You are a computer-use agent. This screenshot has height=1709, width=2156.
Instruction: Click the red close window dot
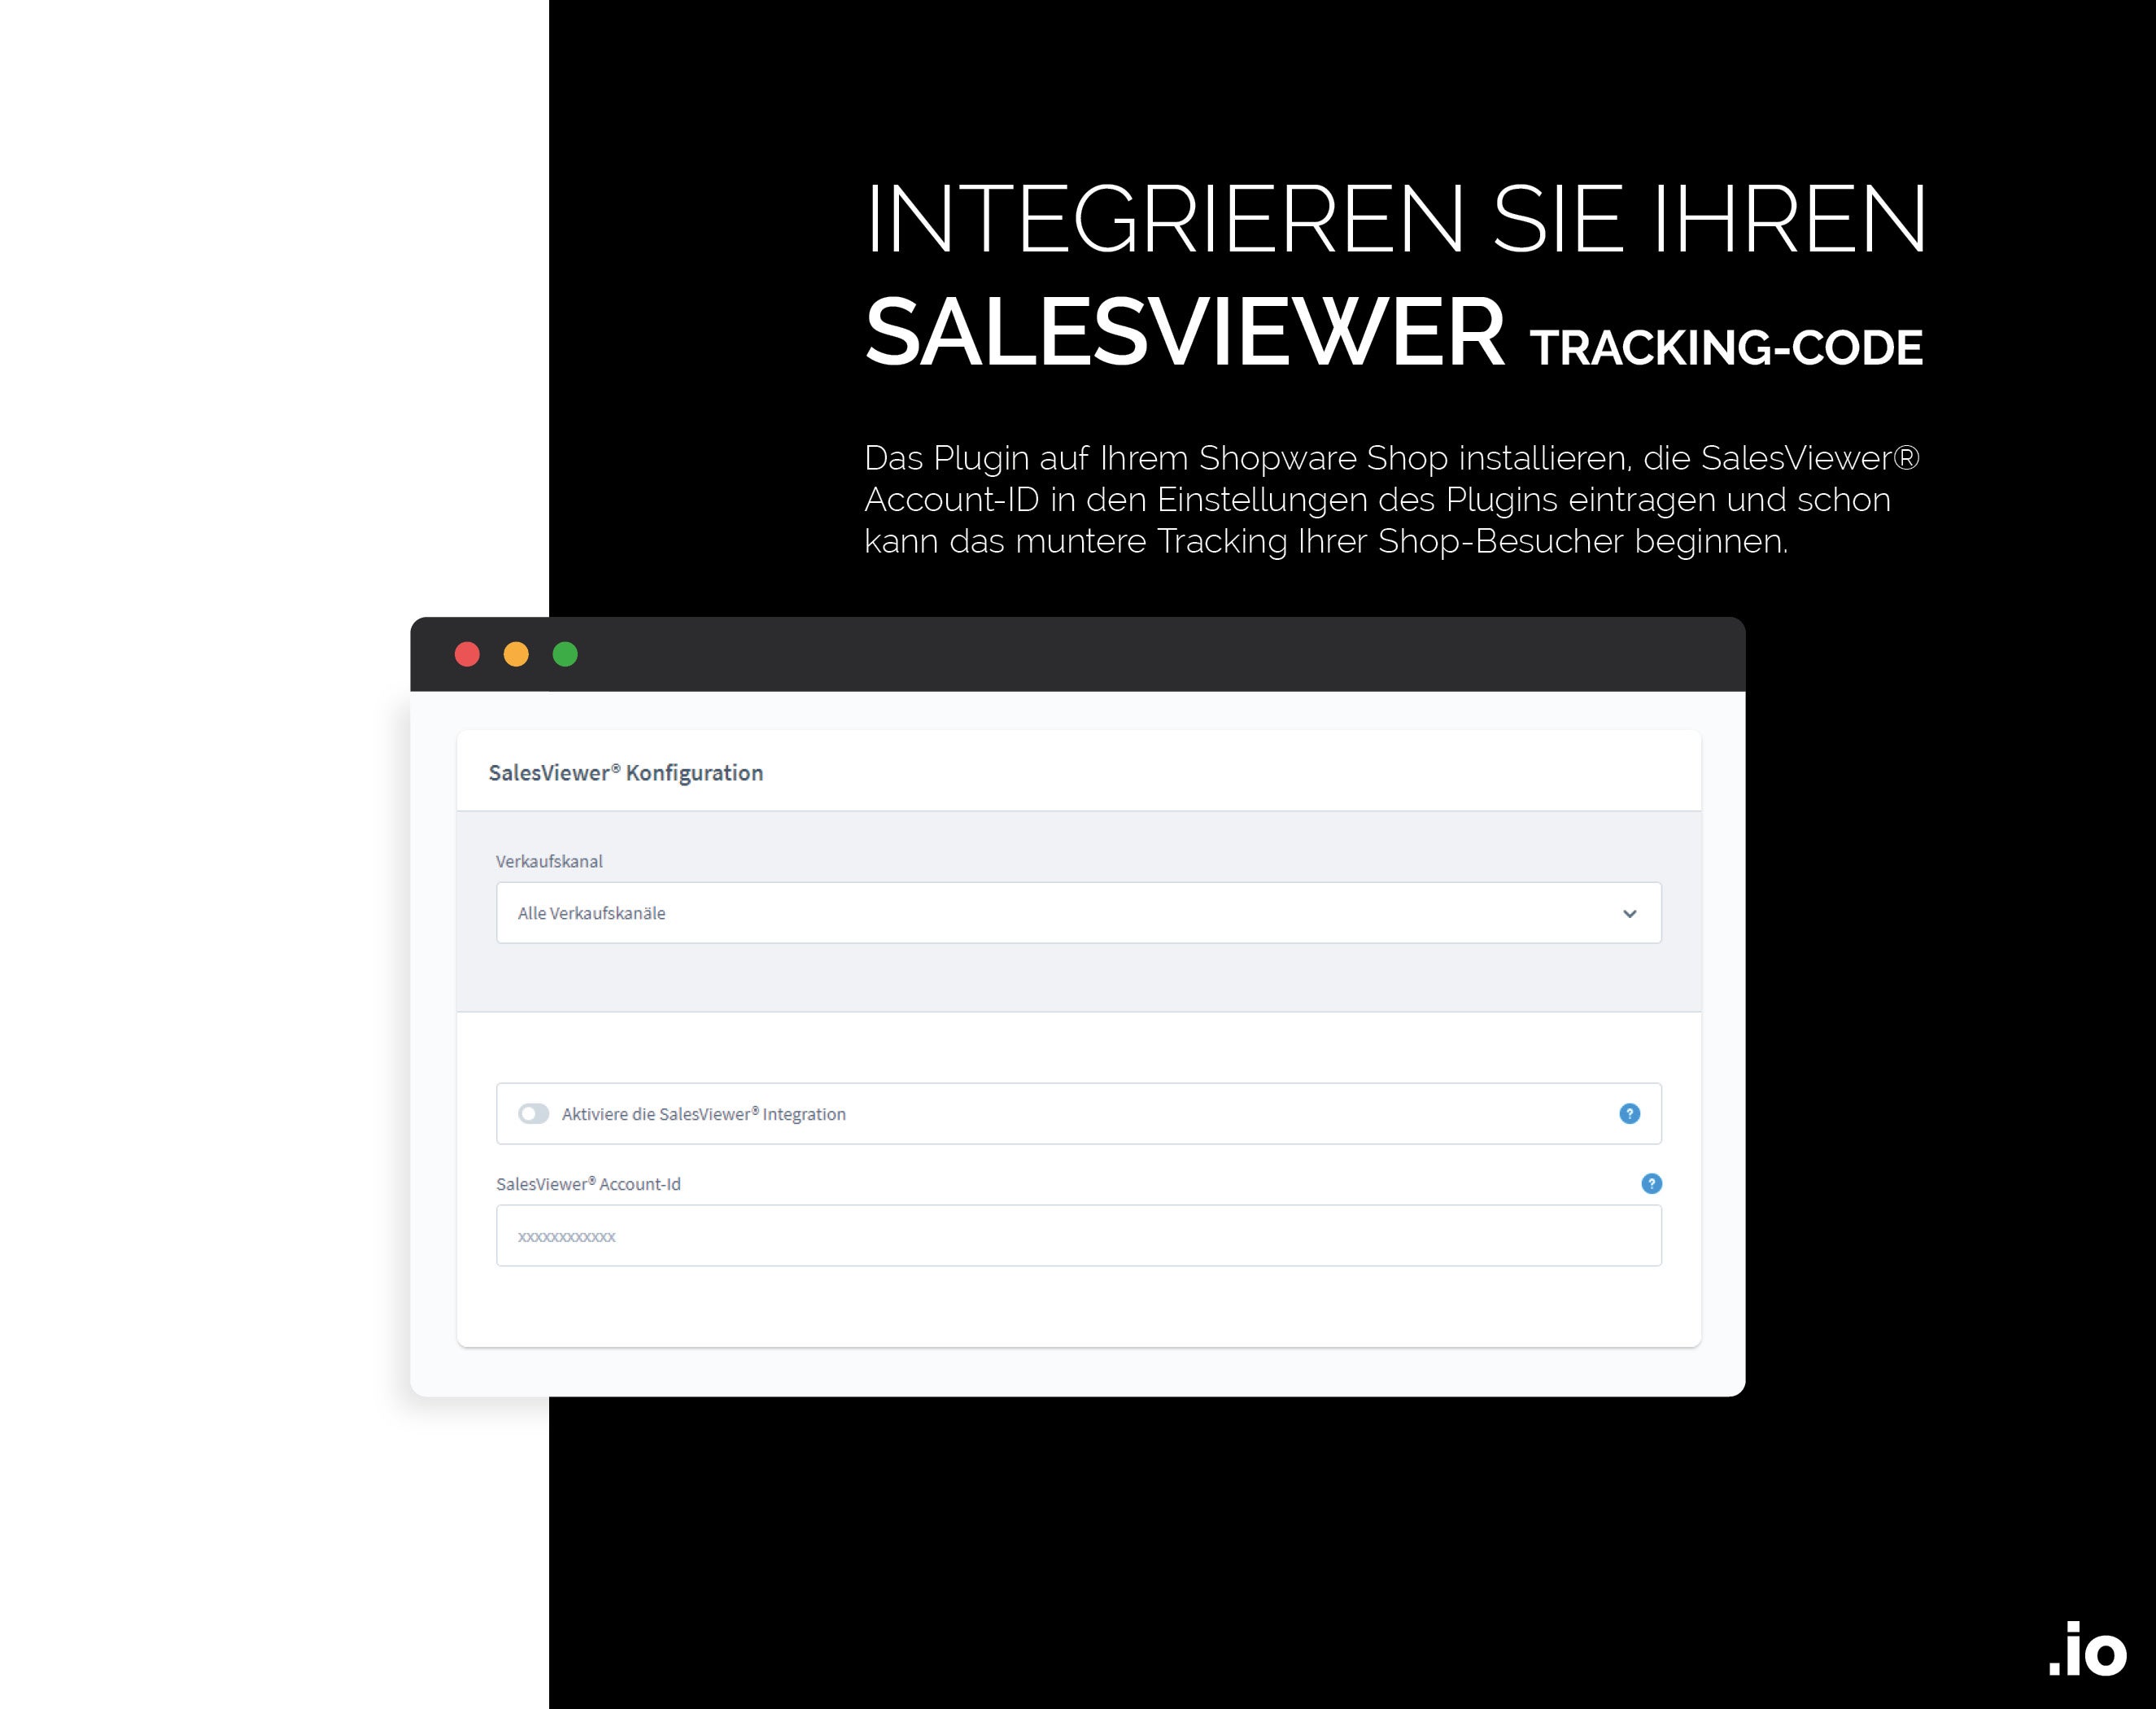click(467, 654)
